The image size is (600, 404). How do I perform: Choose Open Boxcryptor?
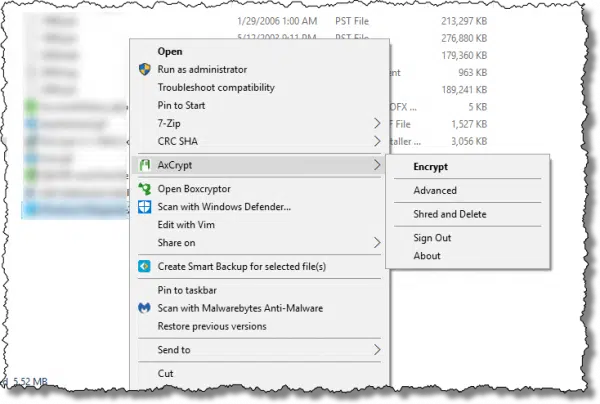260,189
